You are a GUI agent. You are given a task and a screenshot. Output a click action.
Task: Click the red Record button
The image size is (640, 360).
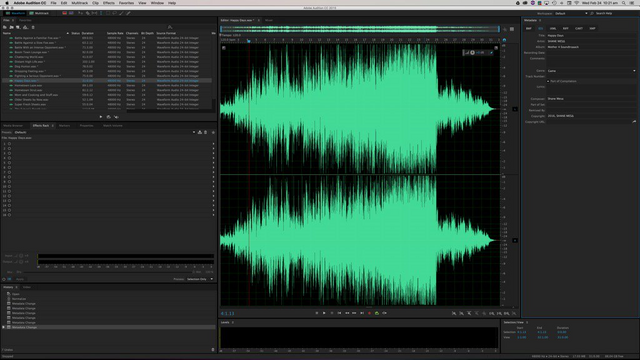pyautogui.click(x=369, y=313)
